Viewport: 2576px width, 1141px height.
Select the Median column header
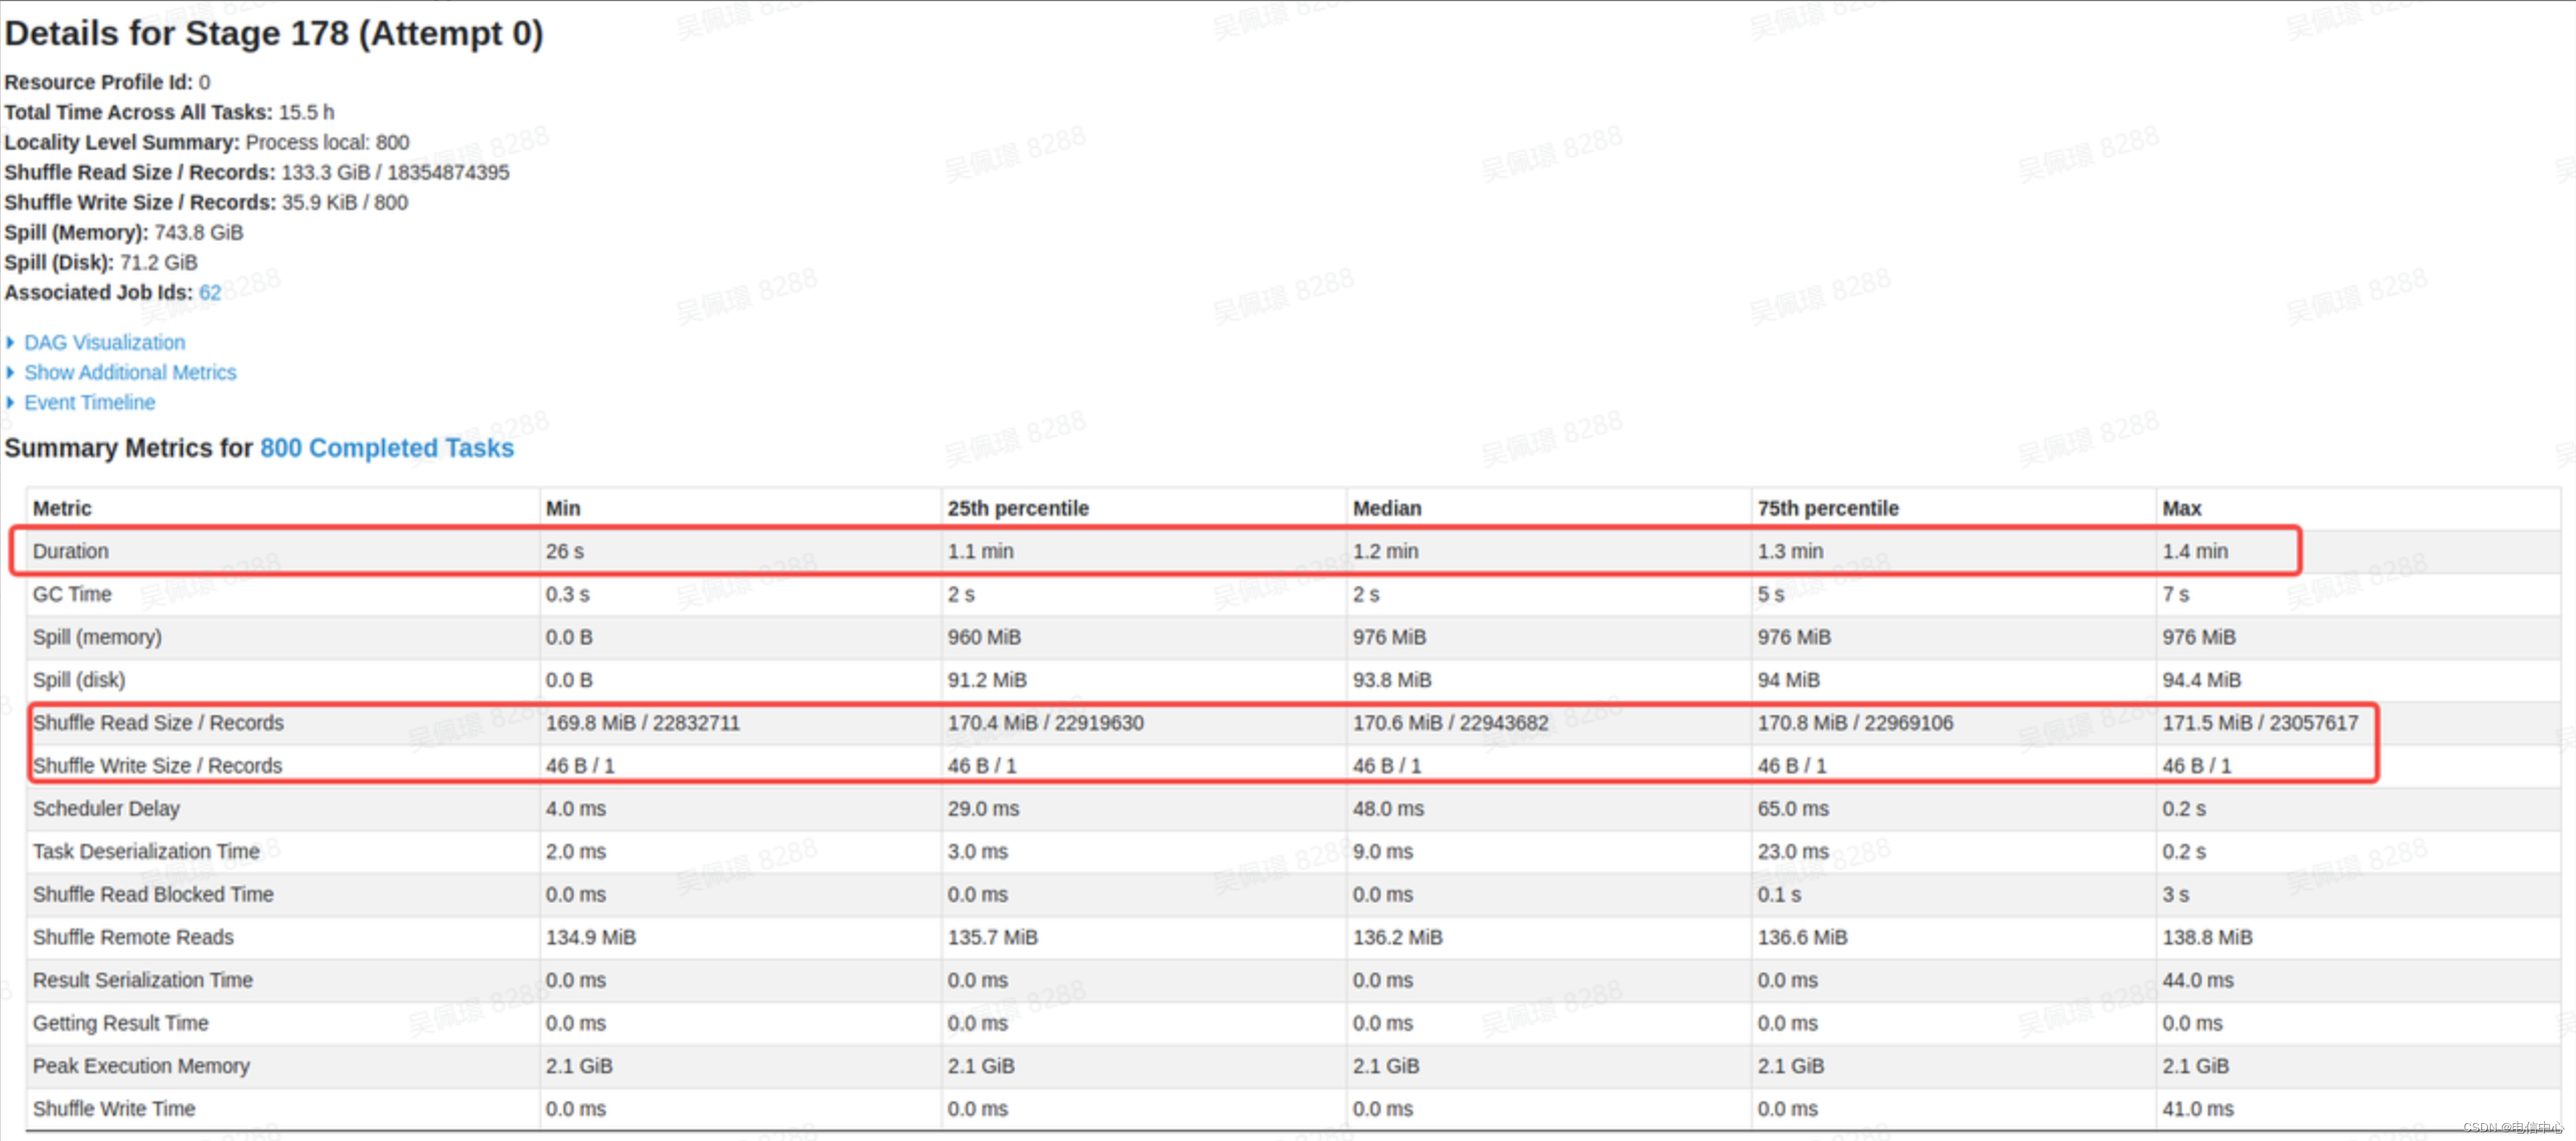pos(1387,508)
